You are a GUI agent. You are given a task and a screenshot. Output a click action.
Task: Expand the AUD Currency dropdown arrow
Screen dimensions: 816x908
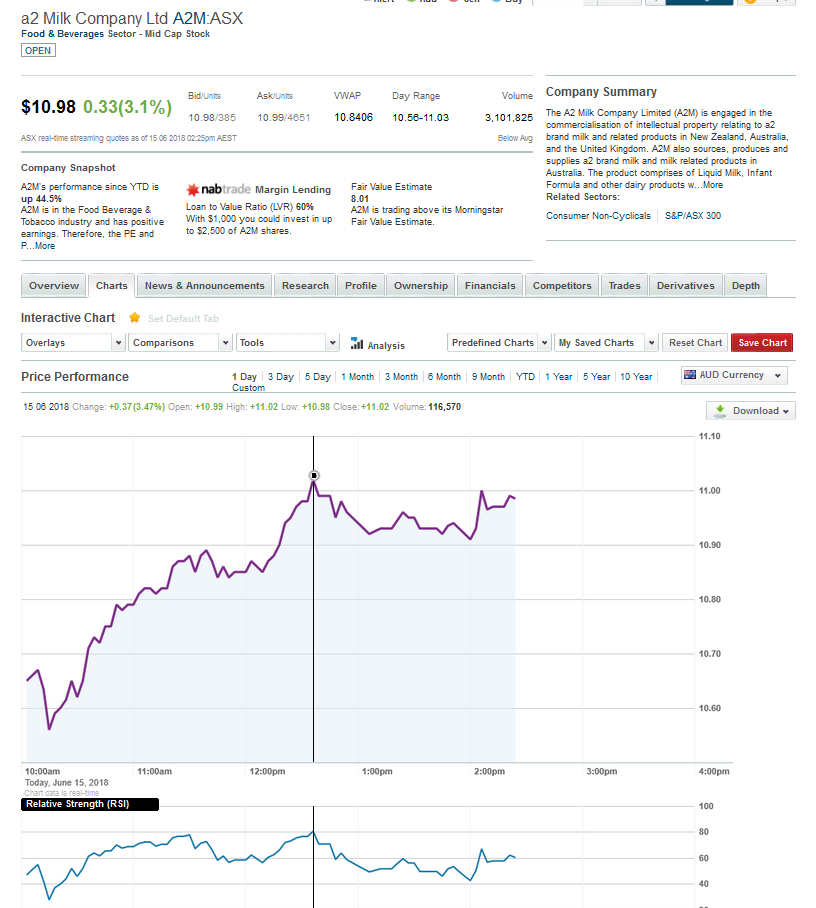(x=778, y=375)
